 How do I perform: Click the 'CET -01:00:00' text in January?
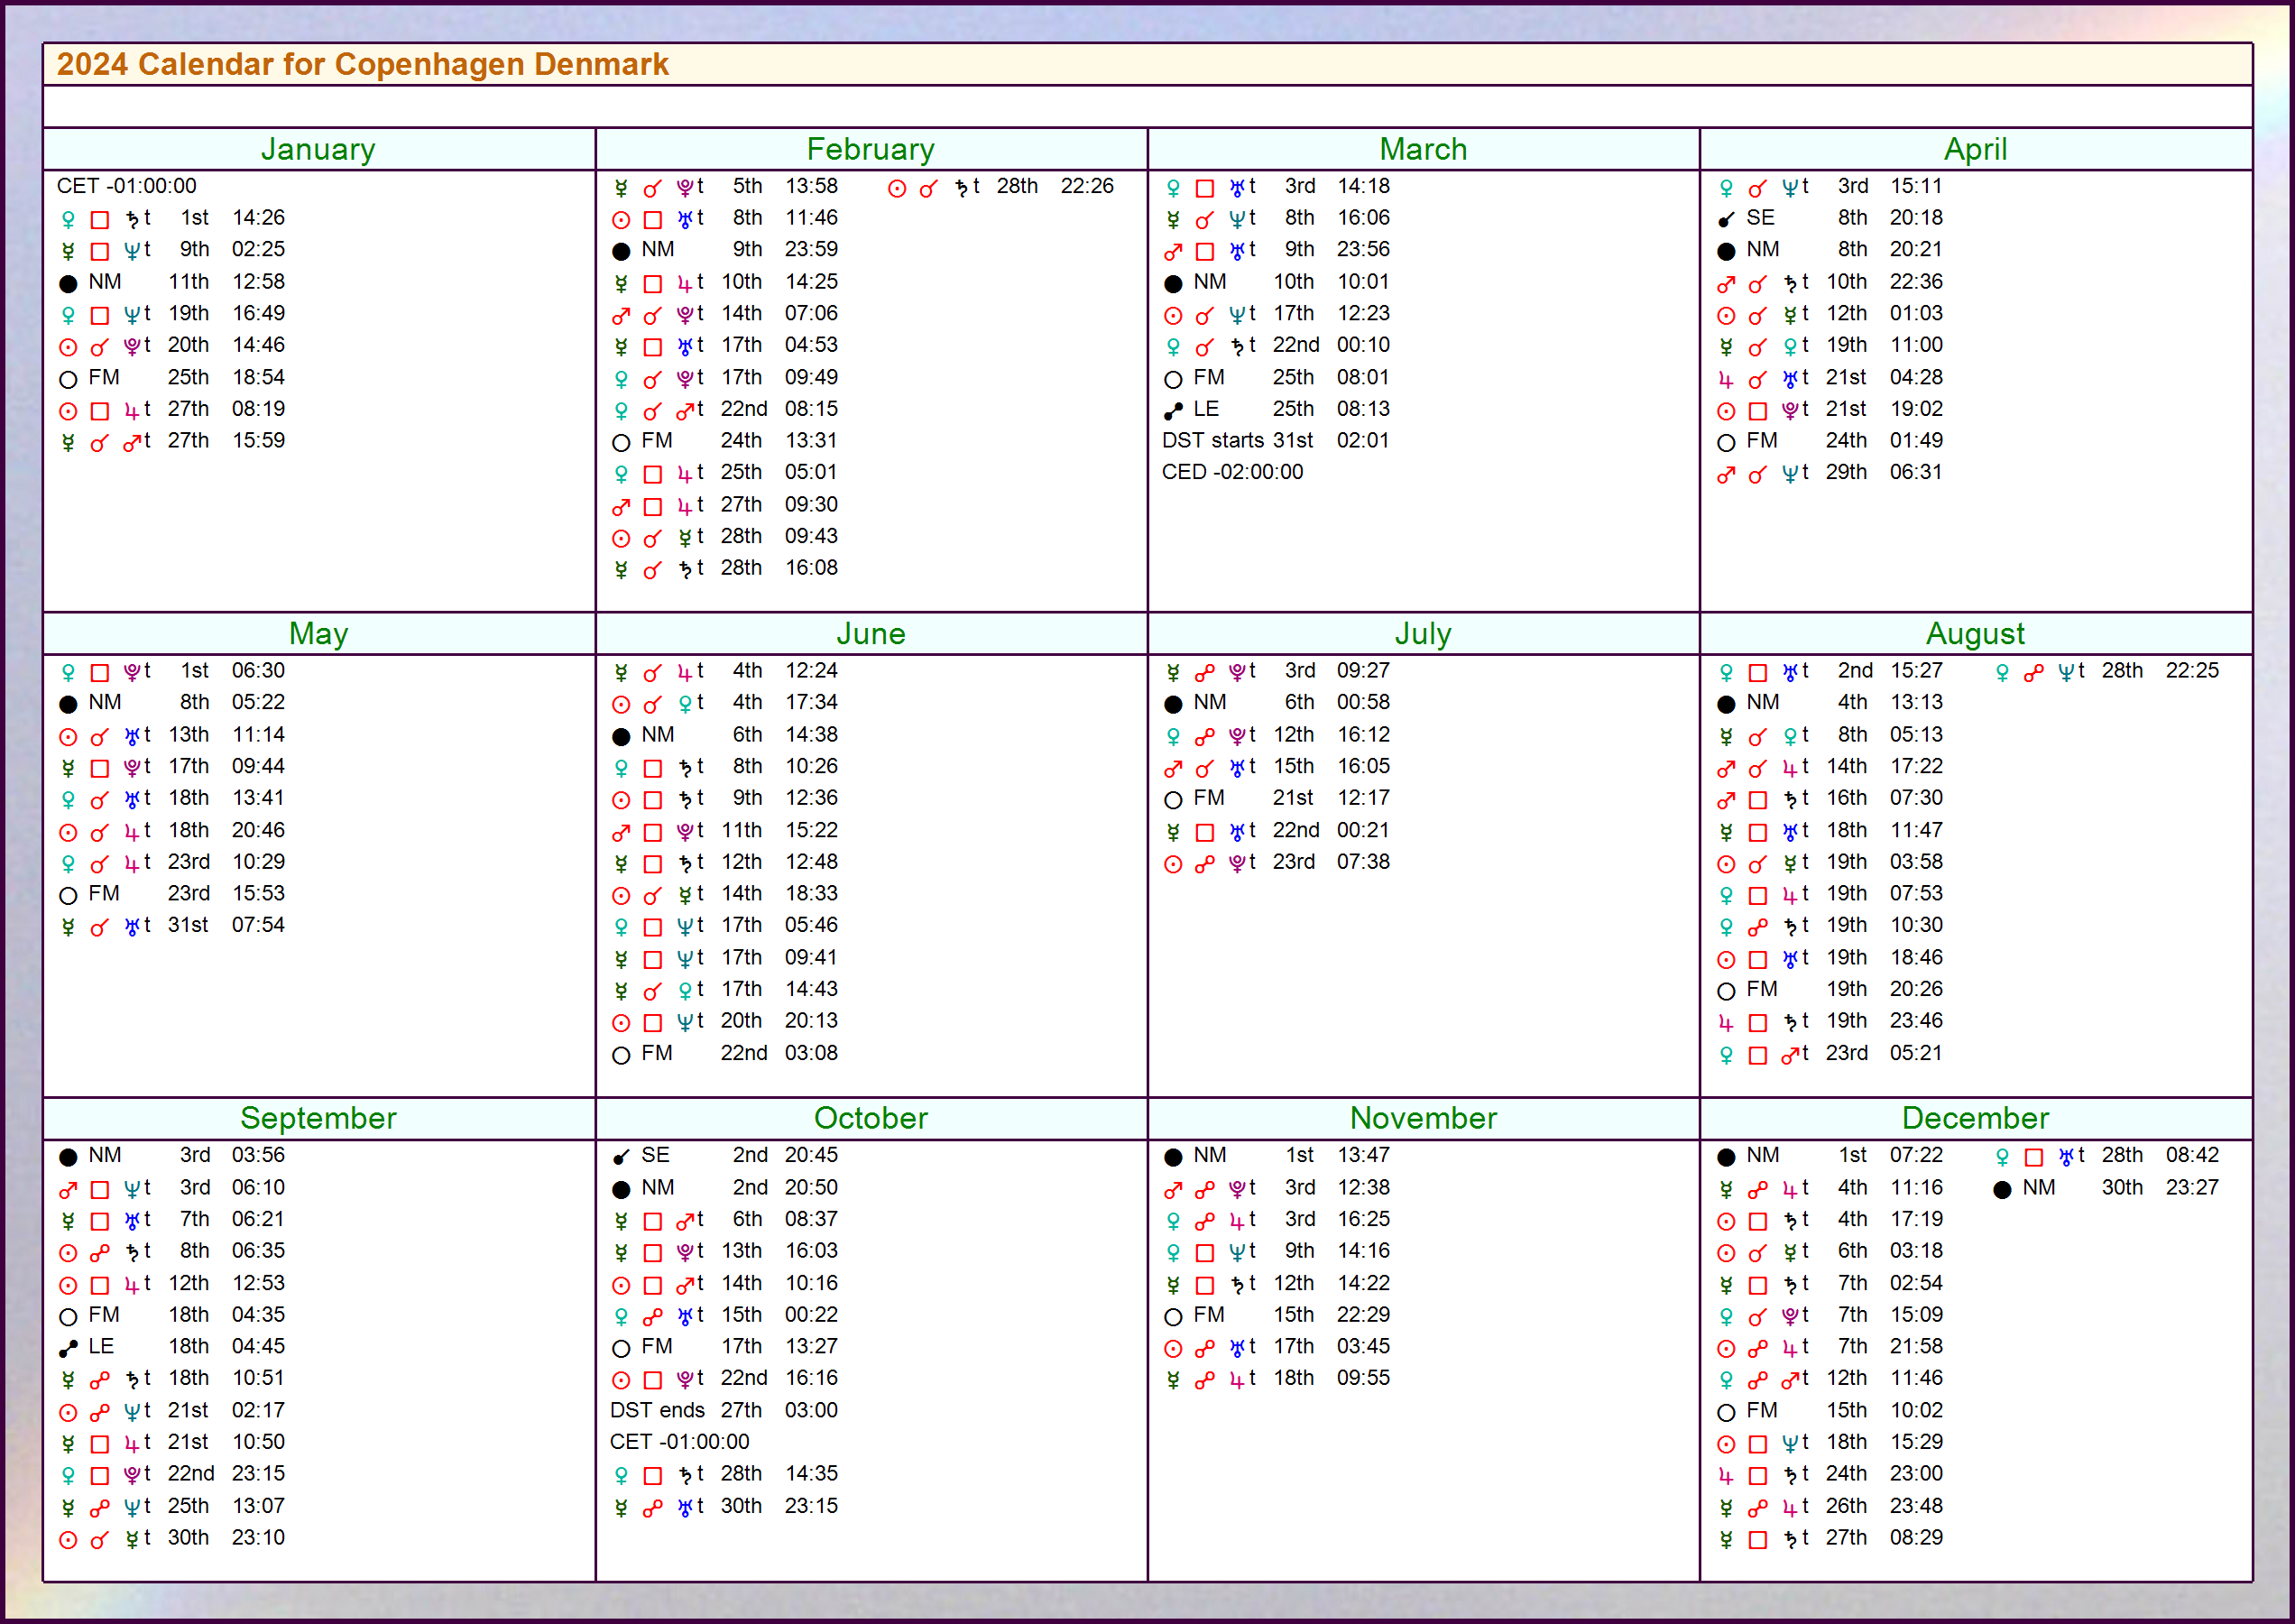click(x=126, y=186)
